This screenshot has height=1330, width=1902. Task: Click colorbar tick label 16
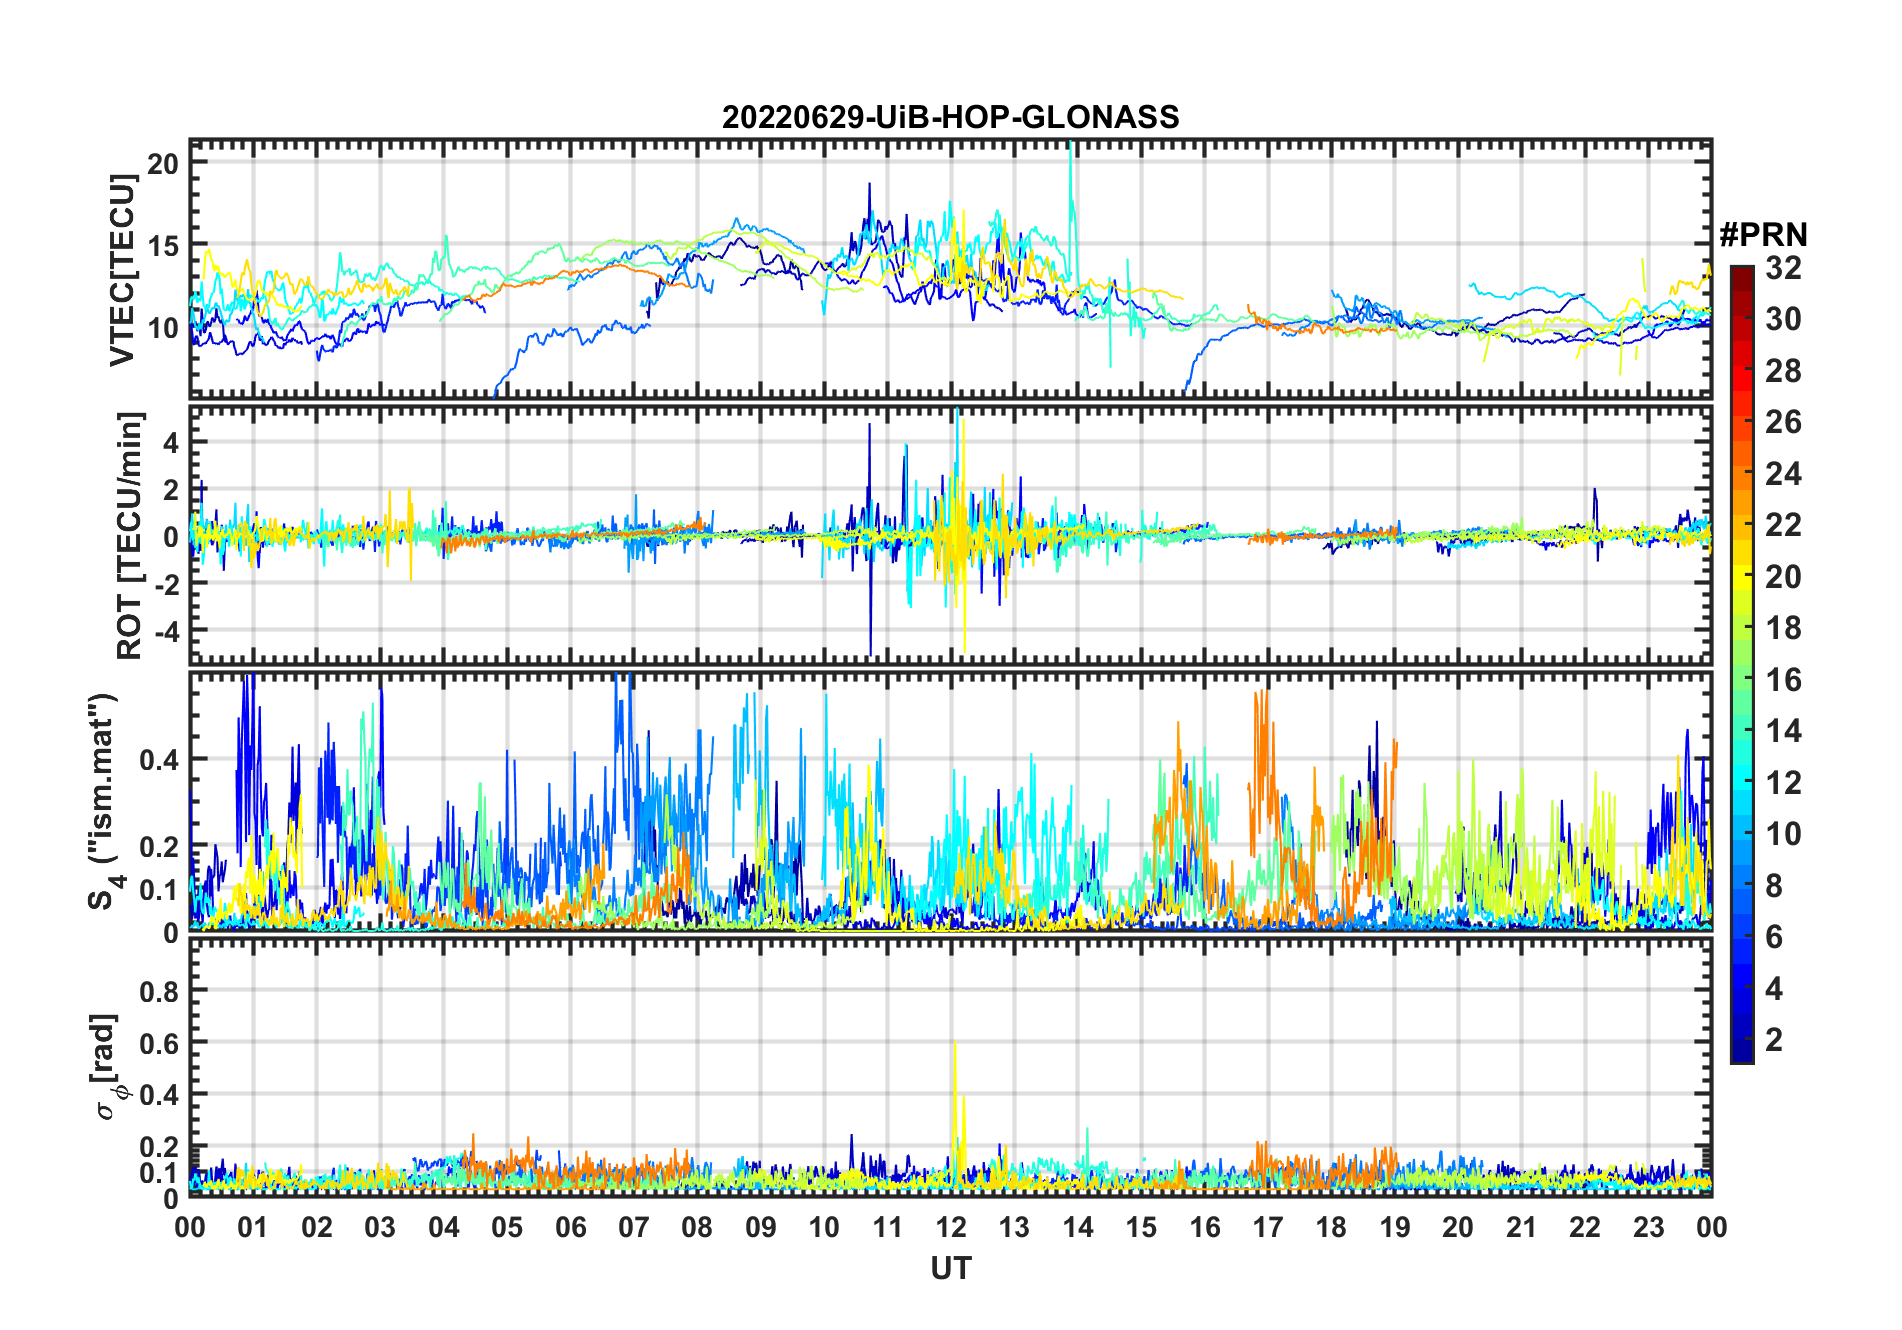tap(1783, 680)
